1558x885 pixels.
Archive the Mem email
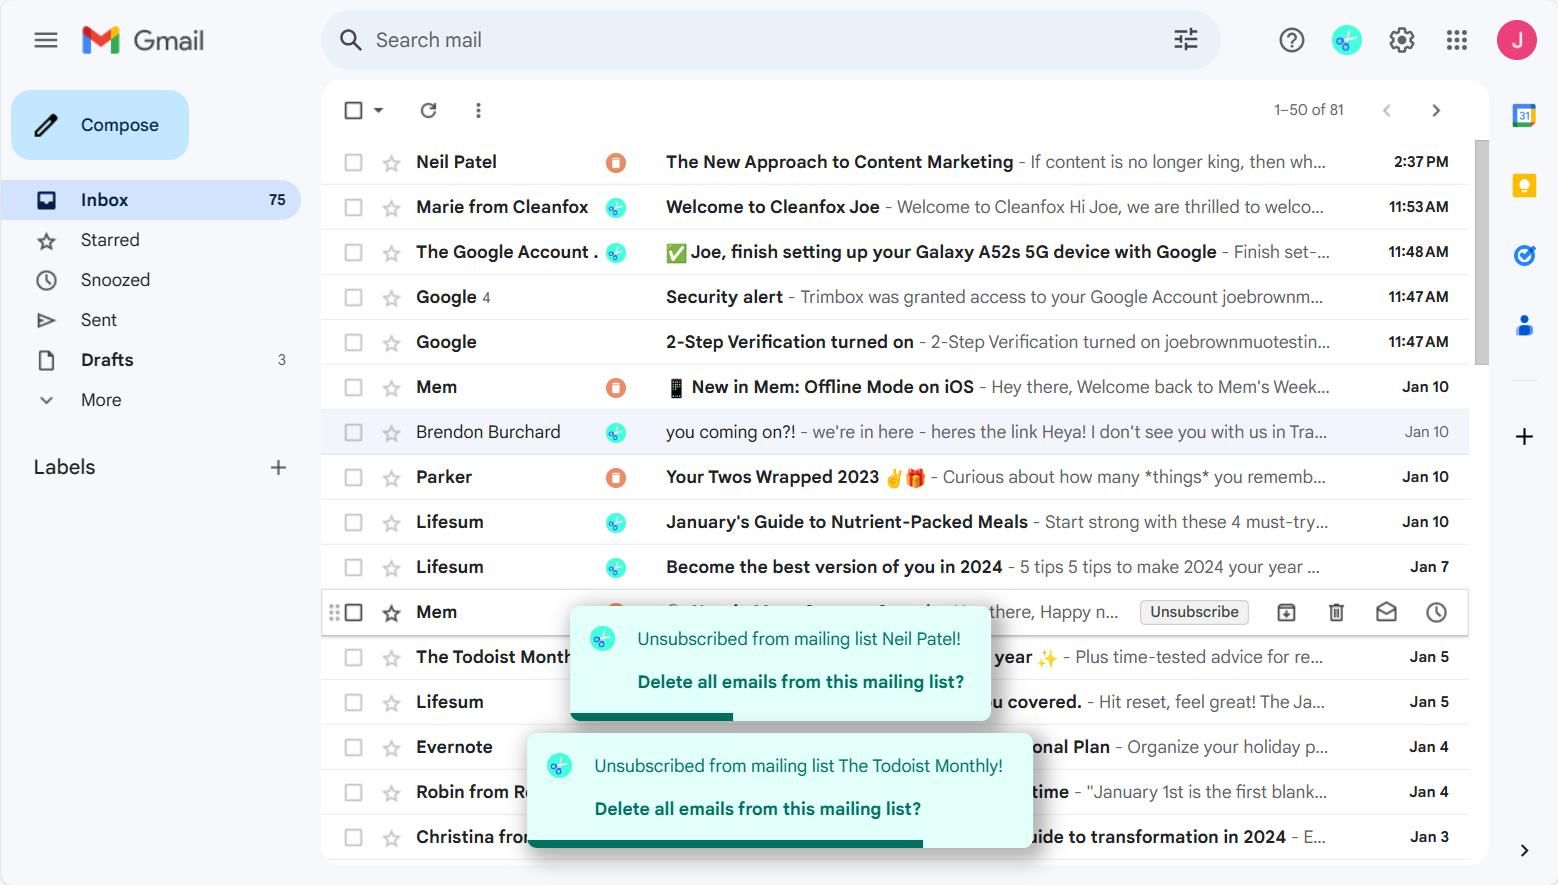coord(1286,611)
